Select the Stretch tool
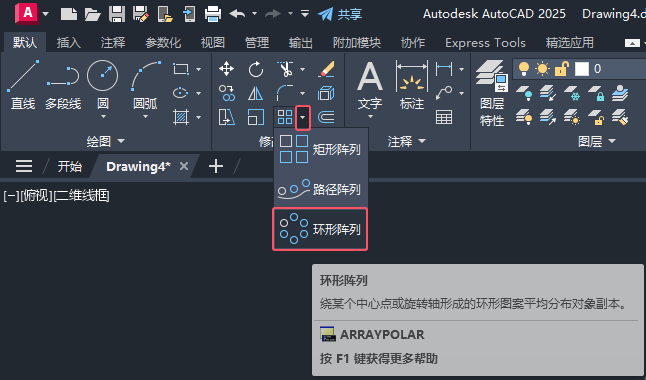 tap(227, 117)
